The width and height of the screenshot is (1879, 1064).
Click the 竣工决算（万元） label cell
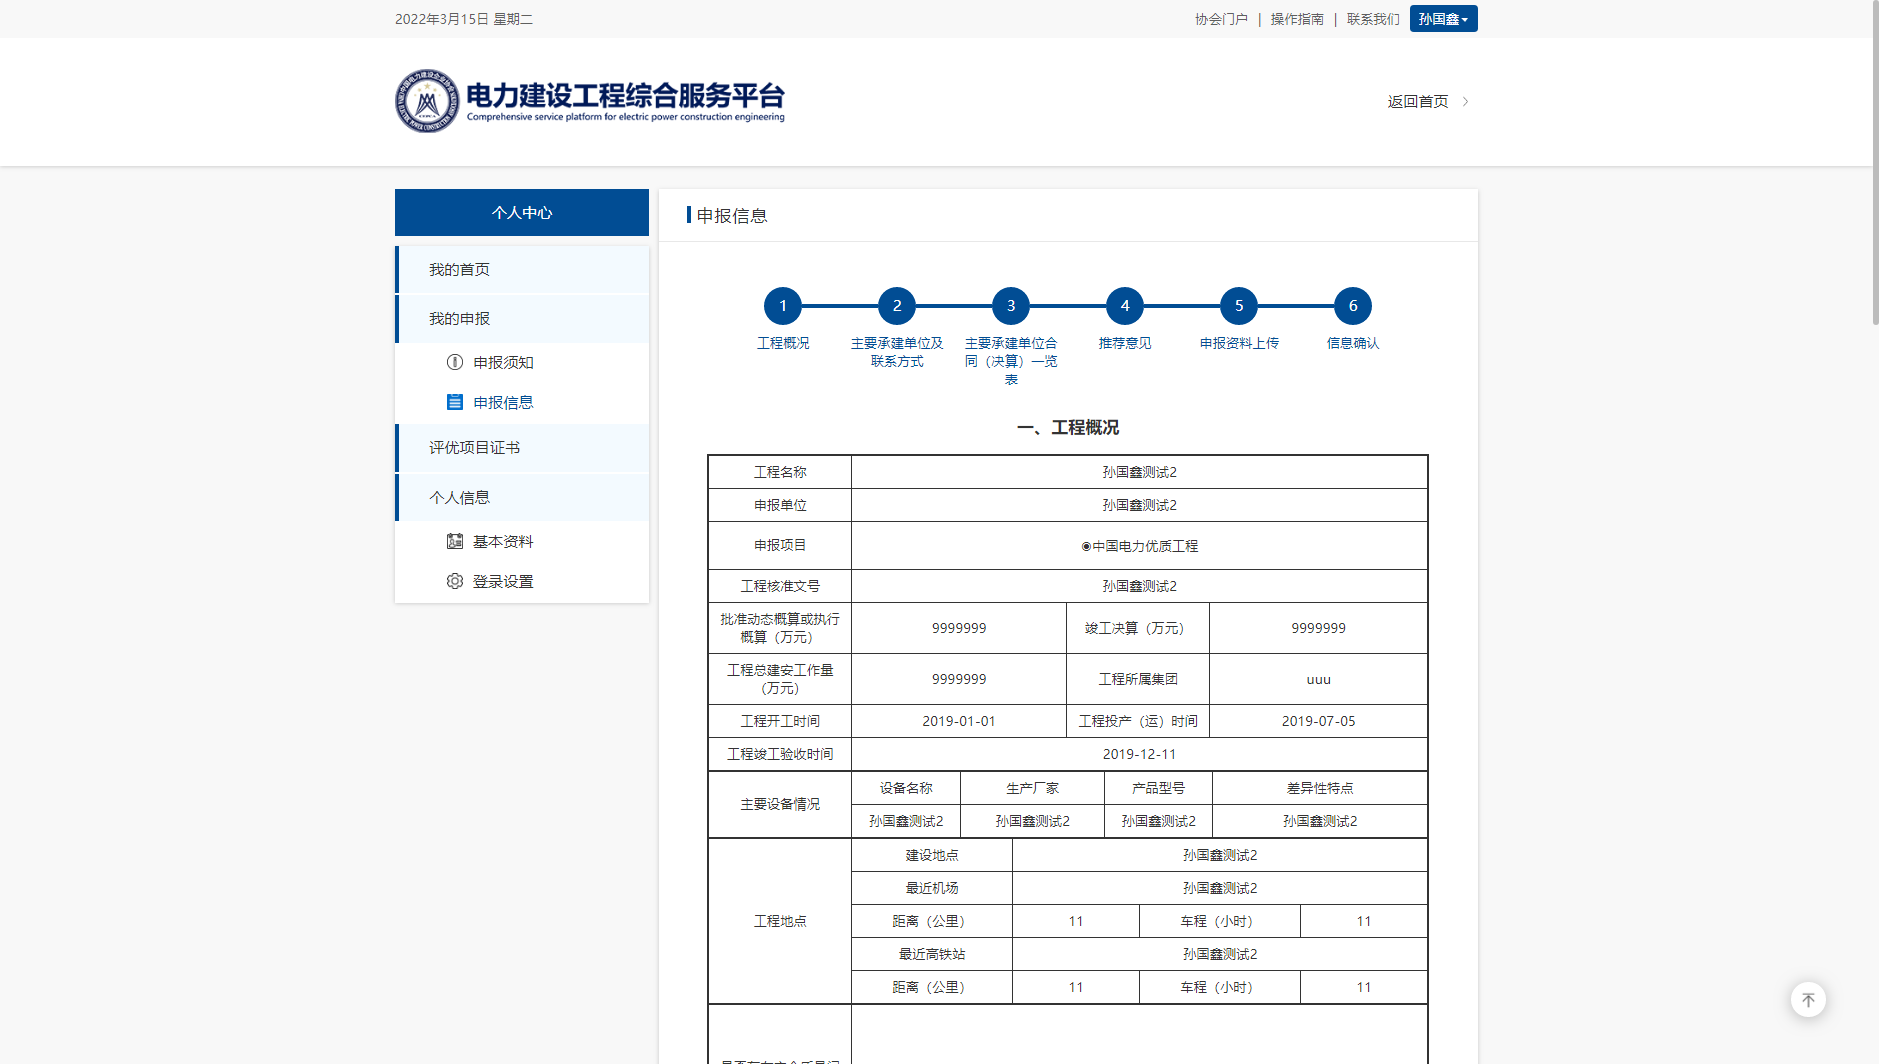click(1138, 628)
